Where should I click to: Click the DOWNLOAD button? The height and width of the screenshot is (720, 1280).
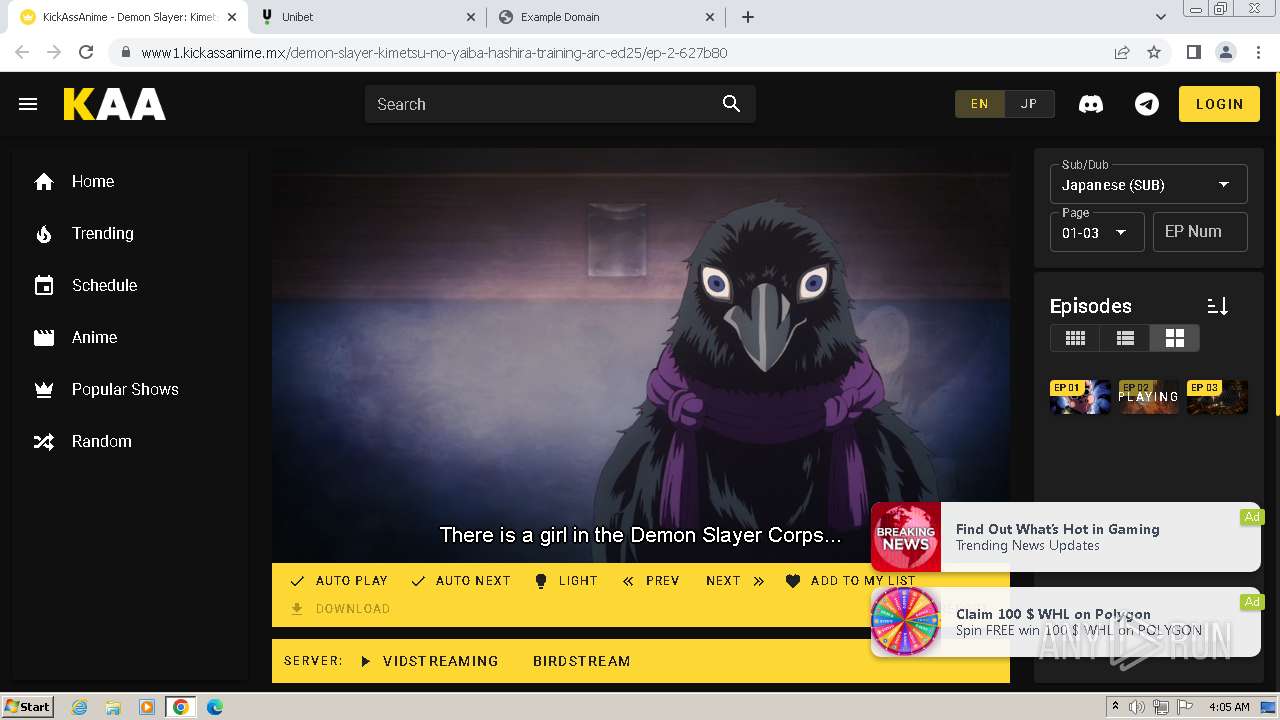(x=340, y=609)
